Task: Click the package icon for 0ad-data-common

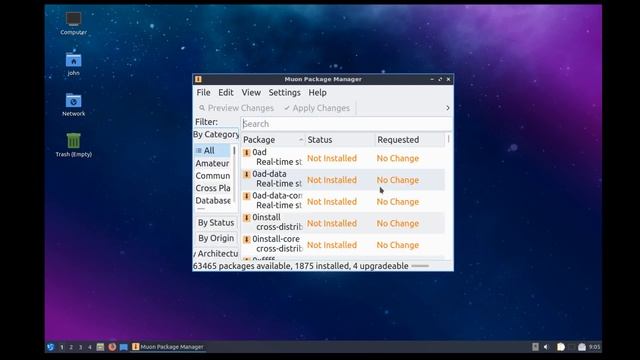Action: tap(247, 196)
